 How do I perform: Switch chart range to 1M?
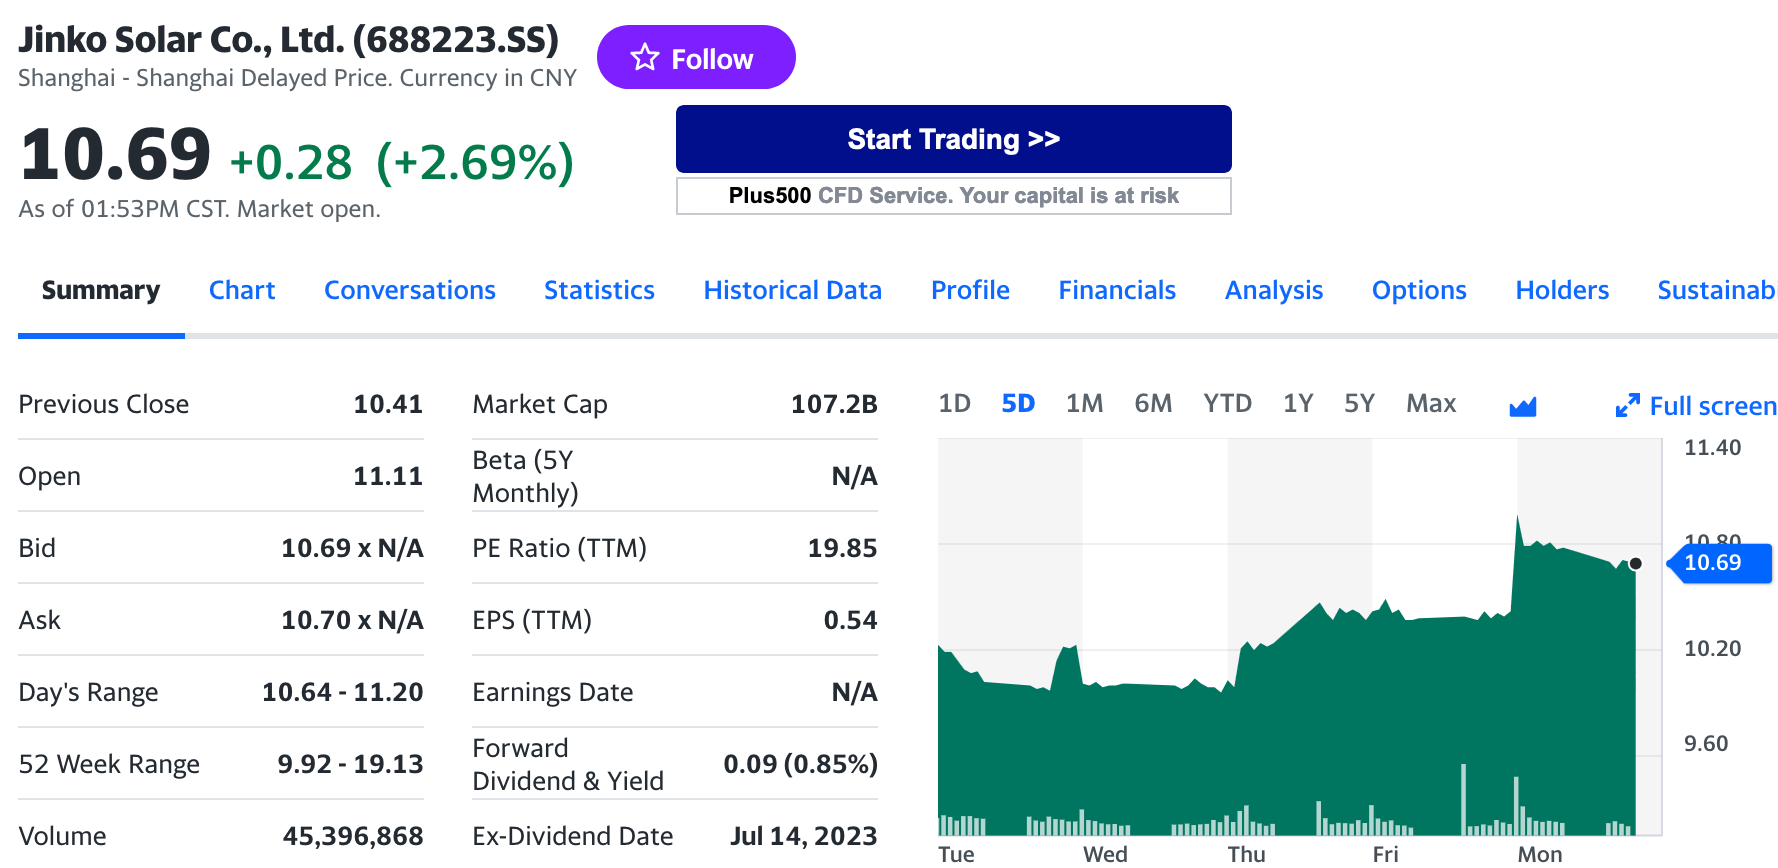1084,403
